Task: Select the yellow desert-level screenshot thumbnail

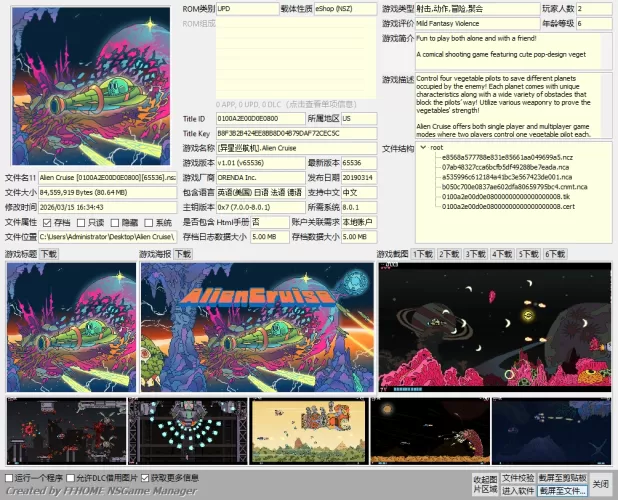Action: [x=308, y=432]
